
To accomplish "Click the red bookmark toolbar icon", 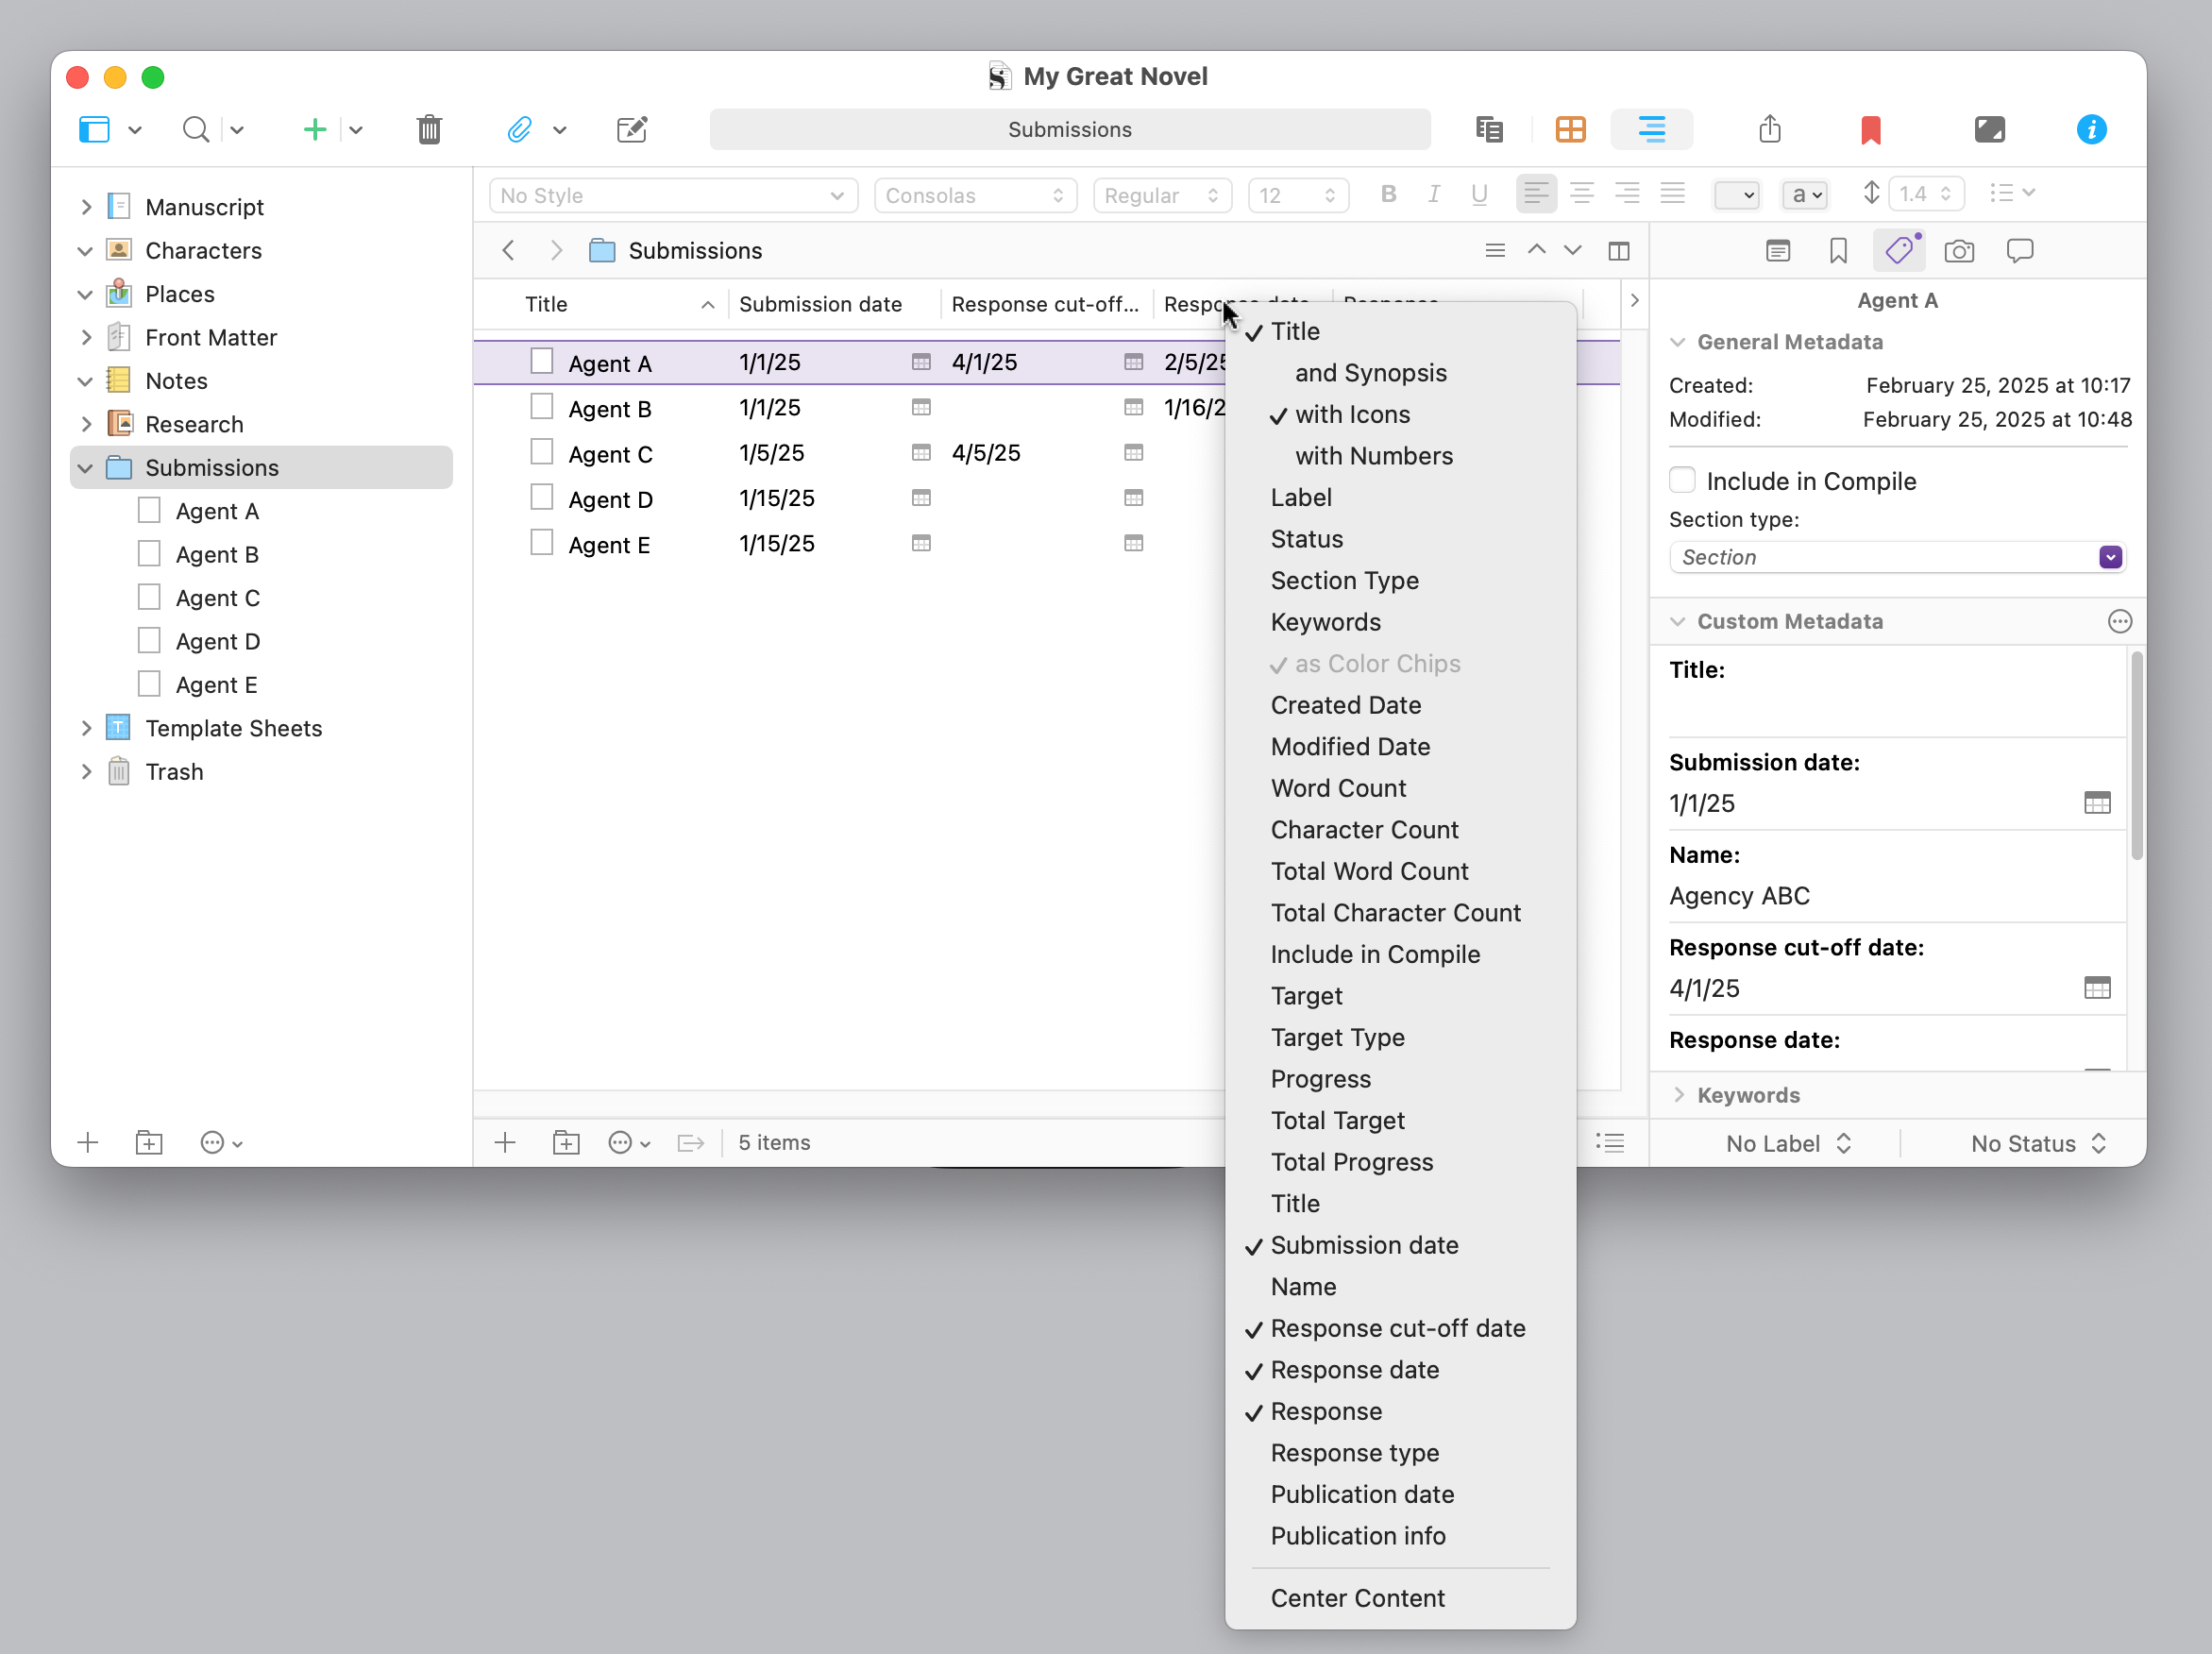I will point(1870,129).
